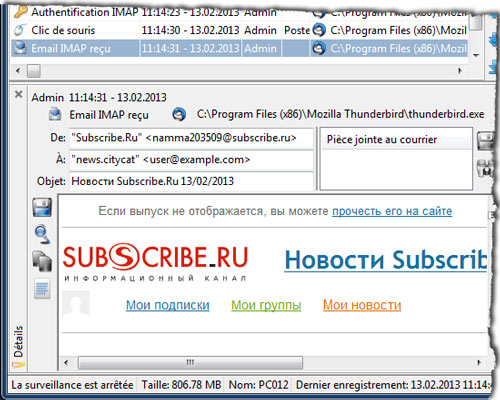Click the Pièce jointe au courrier header
500x400 pixels.
point(396,139)
